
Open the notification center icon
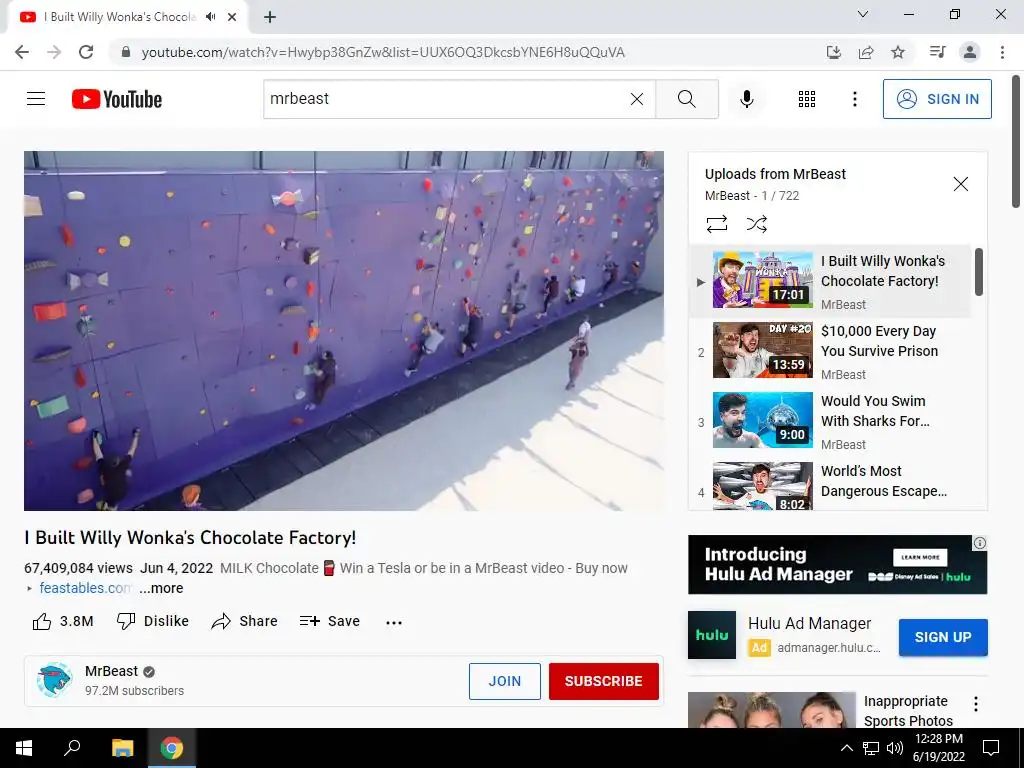click(x=991, y=748)
